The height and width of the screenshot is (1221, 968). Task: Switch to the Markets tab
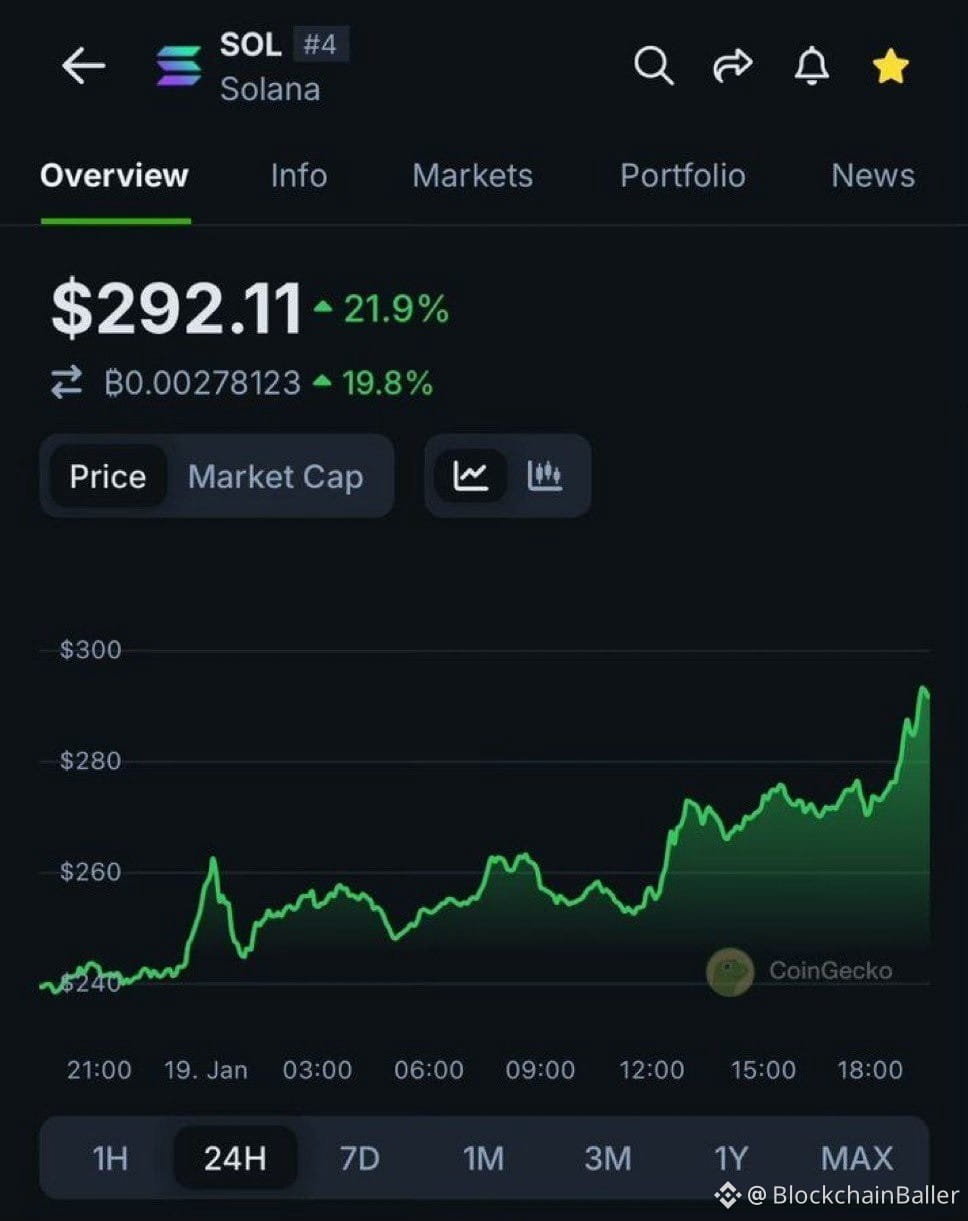coord(472,175)
